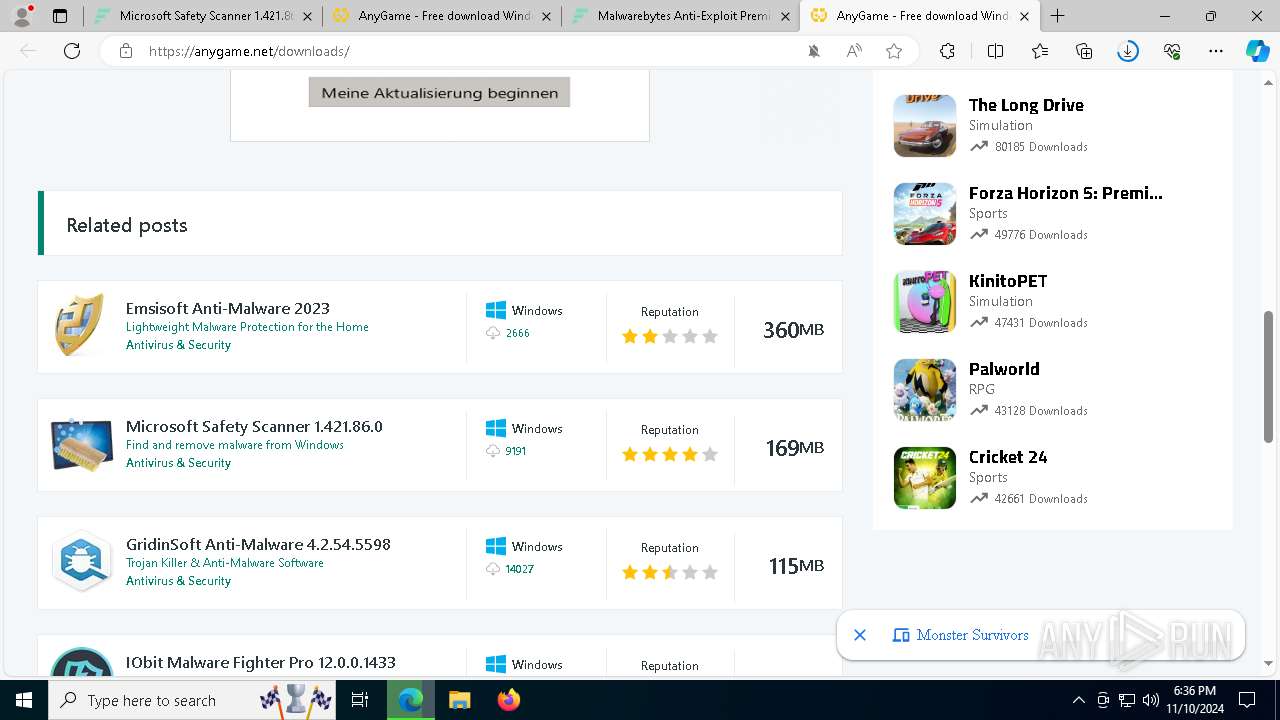Open the Copilot sidebar icon
This screenshot has height=720, width=1280.
(x=1257, y=51)
